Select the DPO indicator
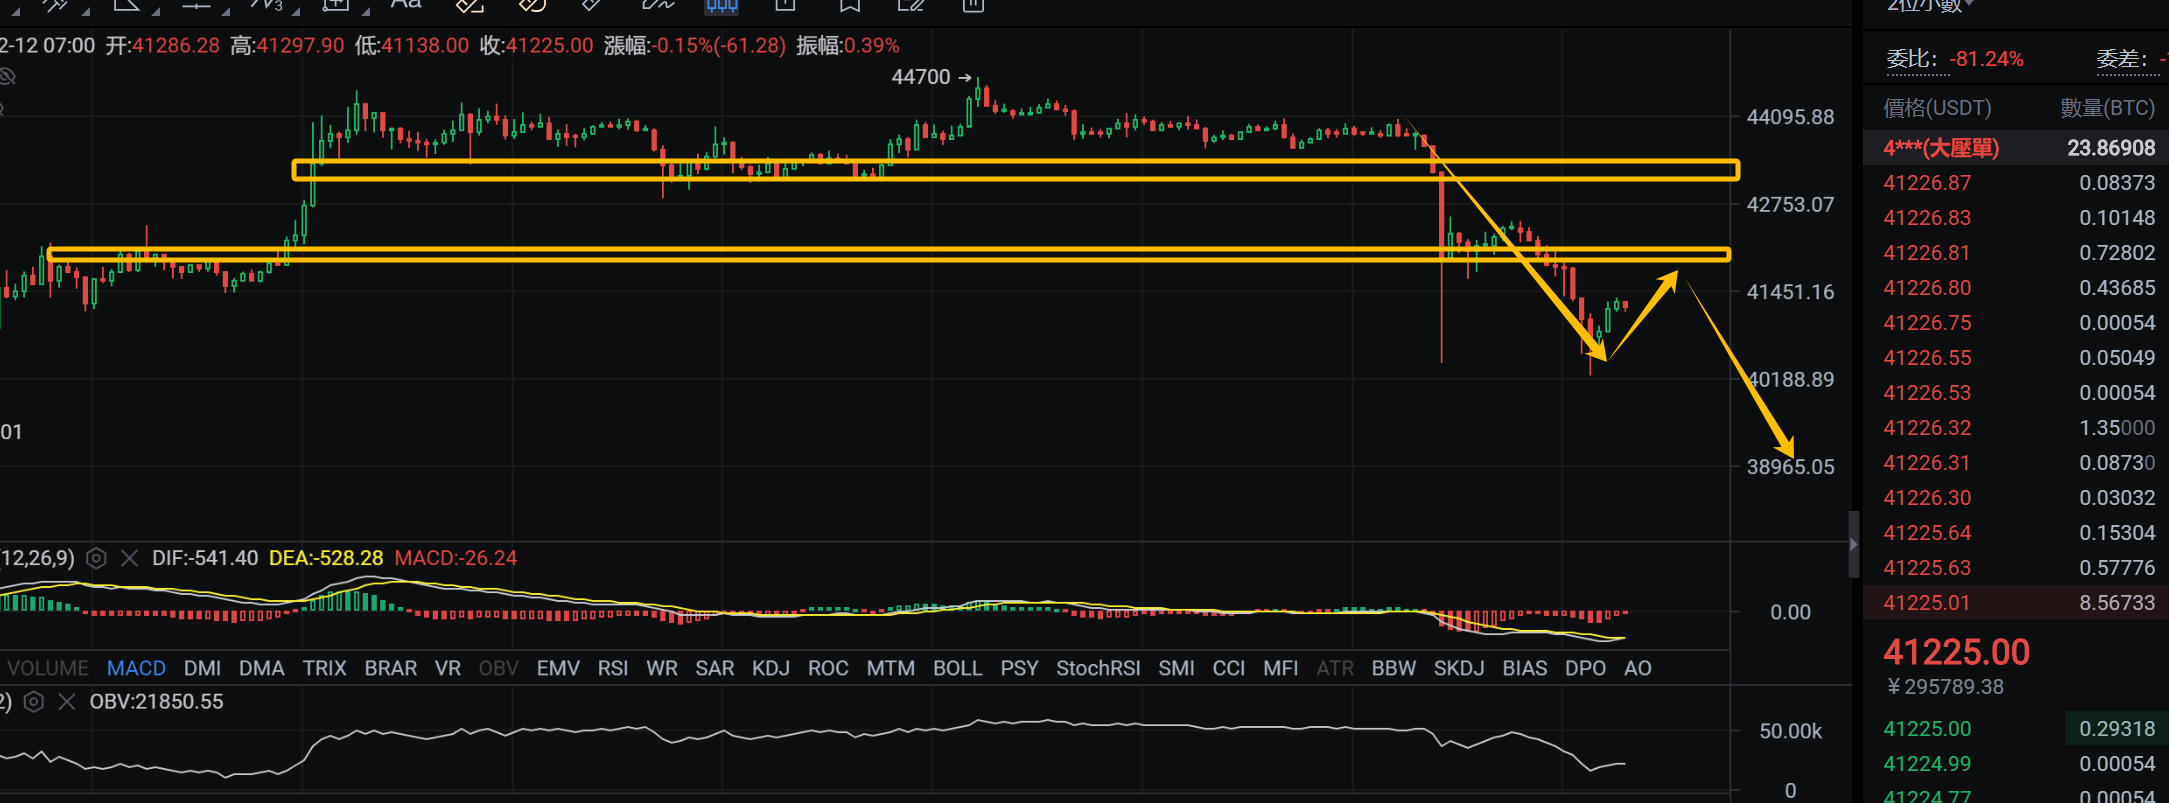 click(x=1586, y=668)
